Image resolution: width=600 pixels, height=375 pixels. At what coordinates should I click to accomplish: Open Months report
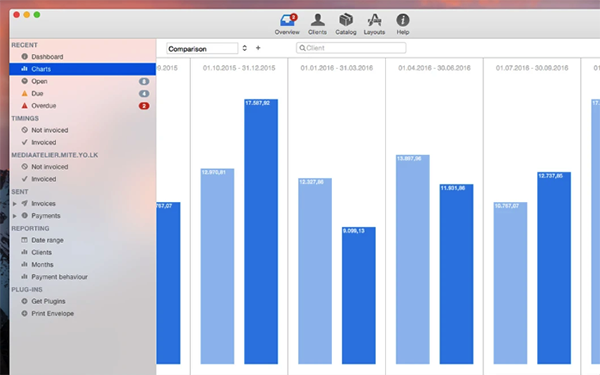[x=83, y=265]
